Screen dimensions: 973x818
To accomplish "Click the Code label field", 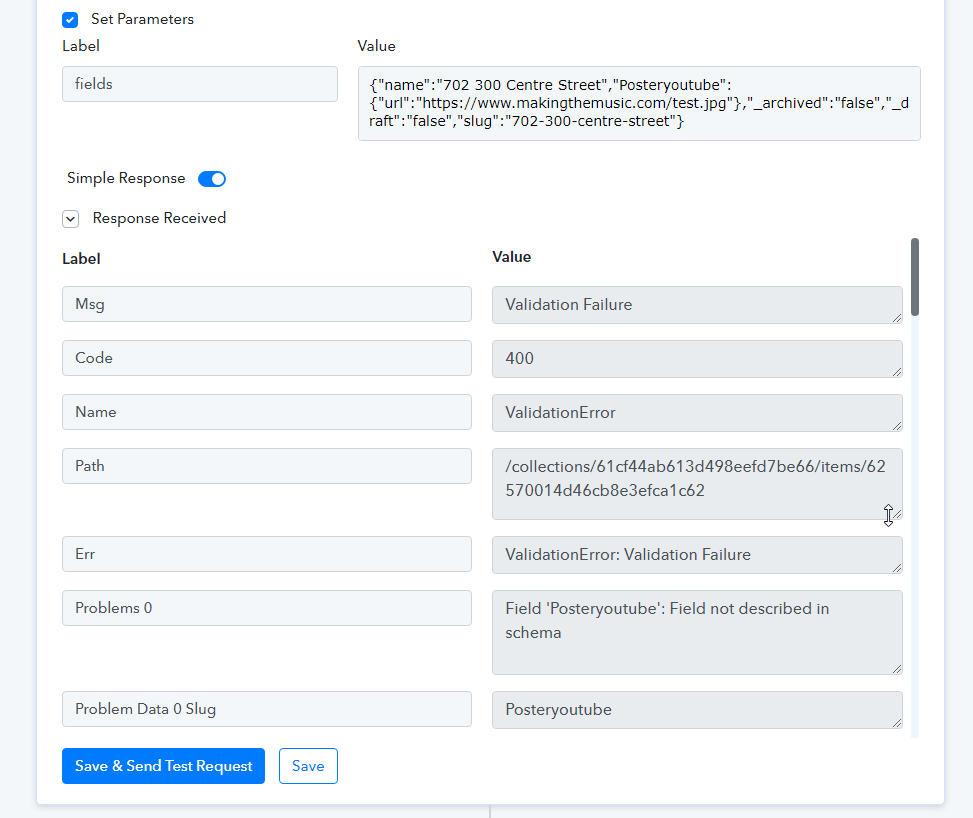I will [267, 358].
